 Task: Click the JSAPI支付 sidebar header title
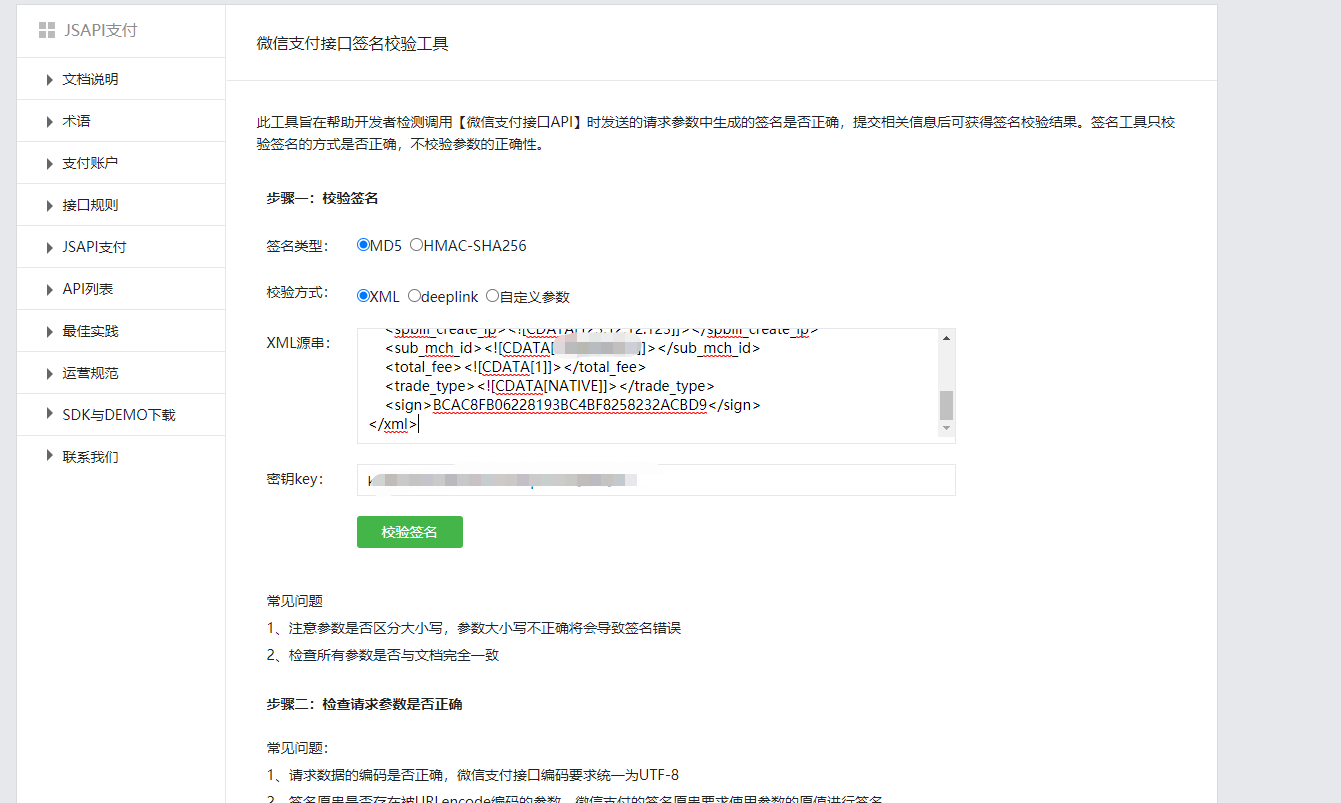pyautogui.click(x=100, y=30)
